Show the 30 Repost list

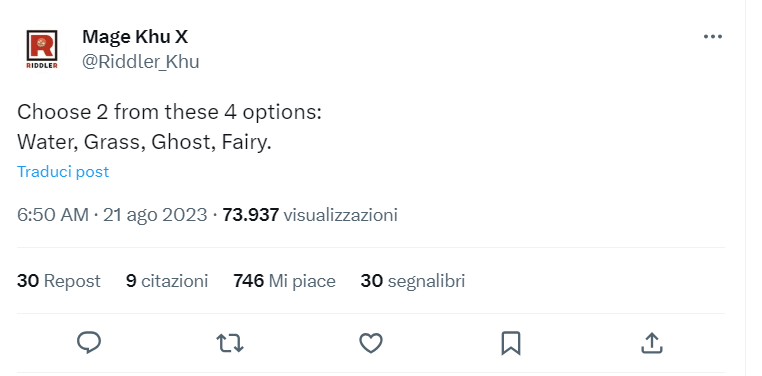point(59,281)
